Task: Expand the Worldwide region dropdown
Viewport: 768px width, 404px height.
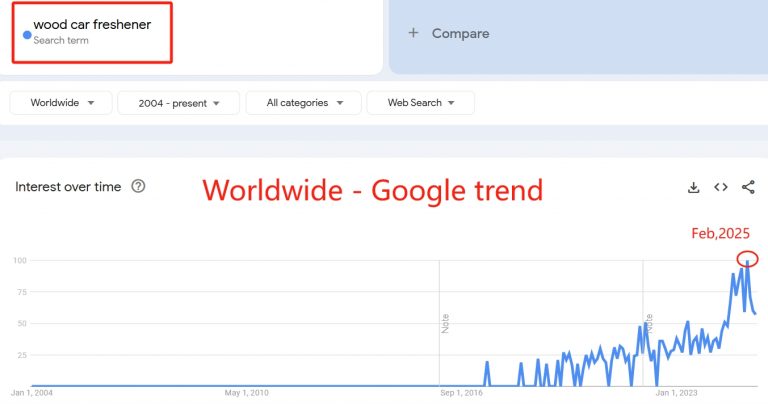Action: point(61,103)
